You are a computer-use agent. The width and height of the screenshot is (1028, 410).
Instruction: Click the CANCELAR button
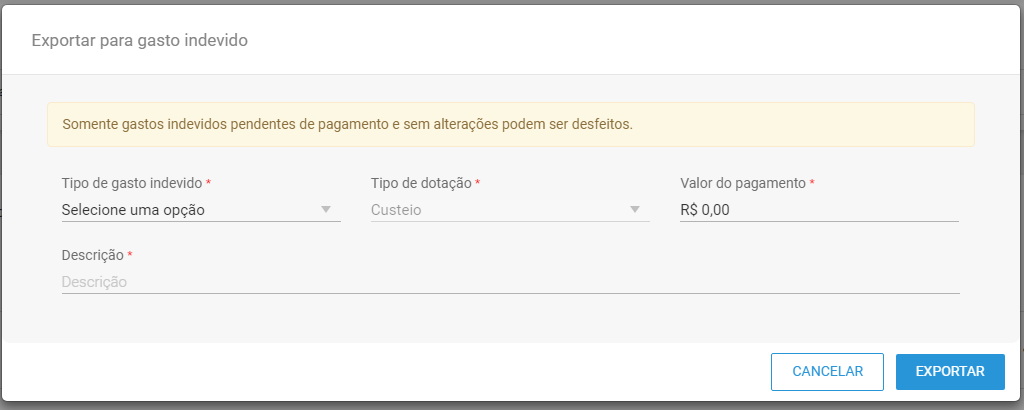coord(827,371)
